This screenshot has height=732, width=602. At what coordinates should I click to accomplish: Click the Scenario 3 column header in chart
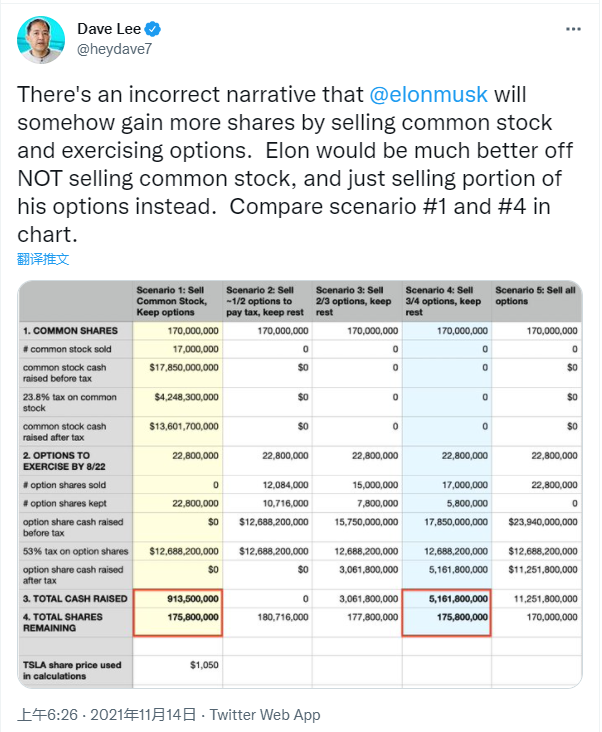click(357, 301)
